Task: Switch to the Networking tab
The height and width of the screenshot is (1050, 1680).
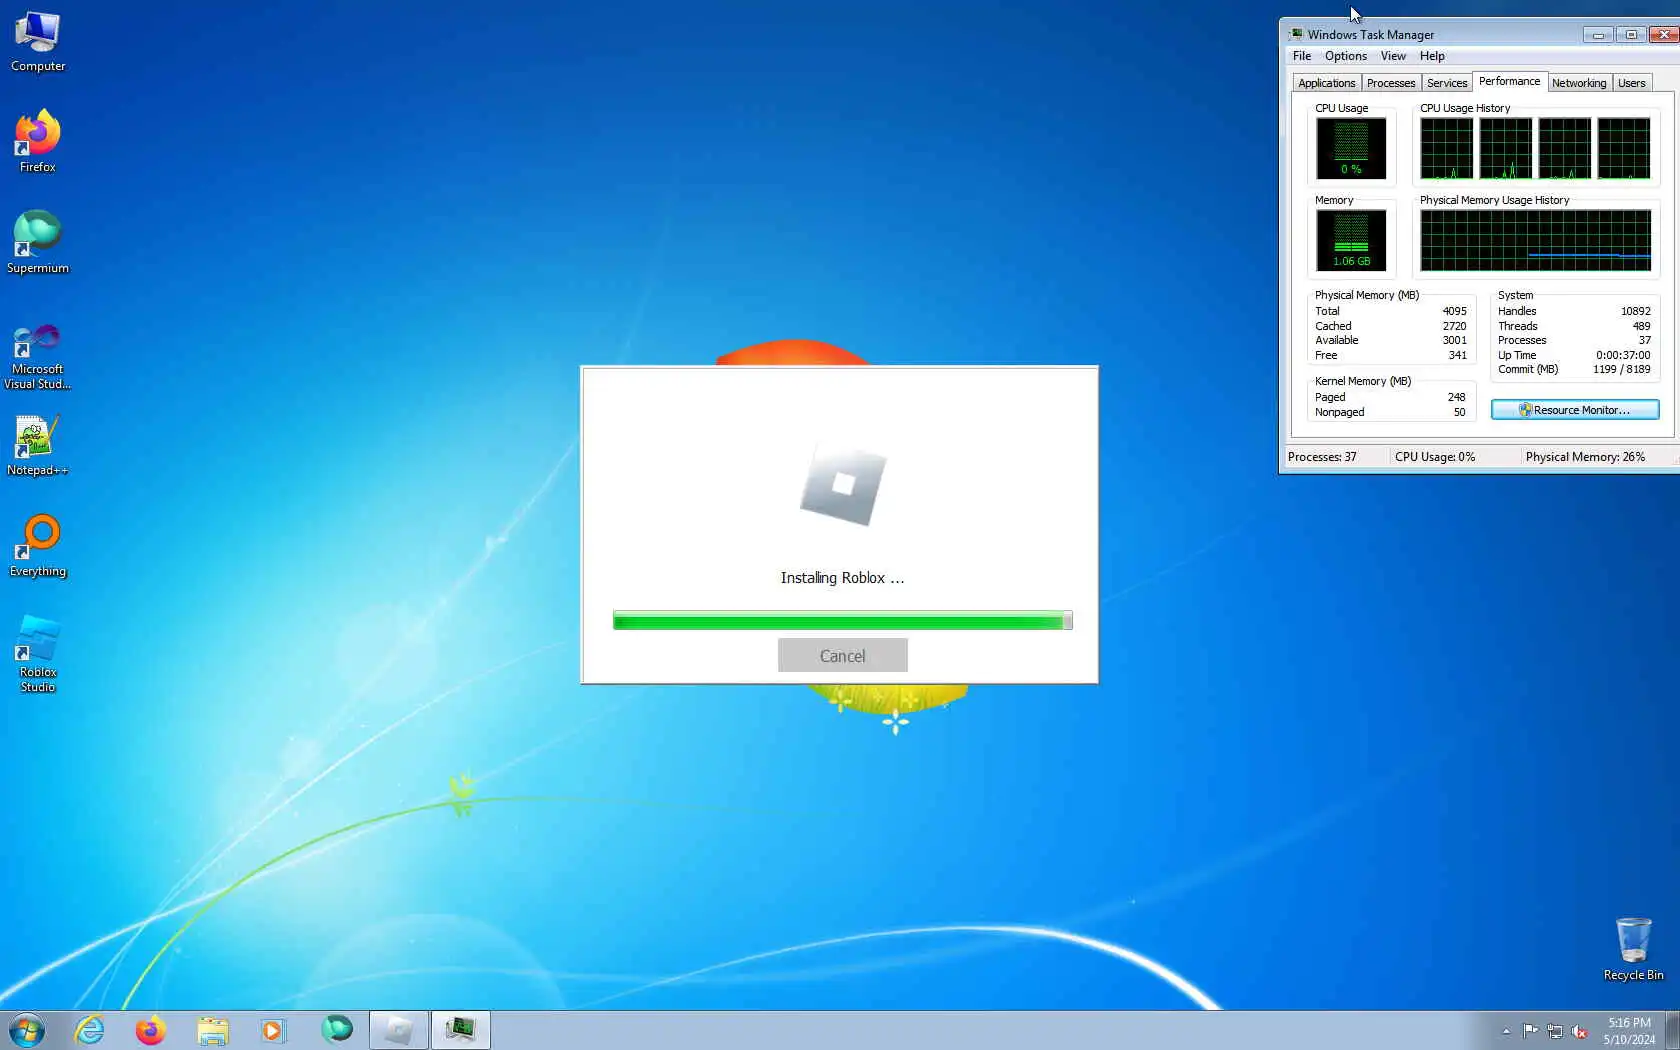Action: point(1579,83)
